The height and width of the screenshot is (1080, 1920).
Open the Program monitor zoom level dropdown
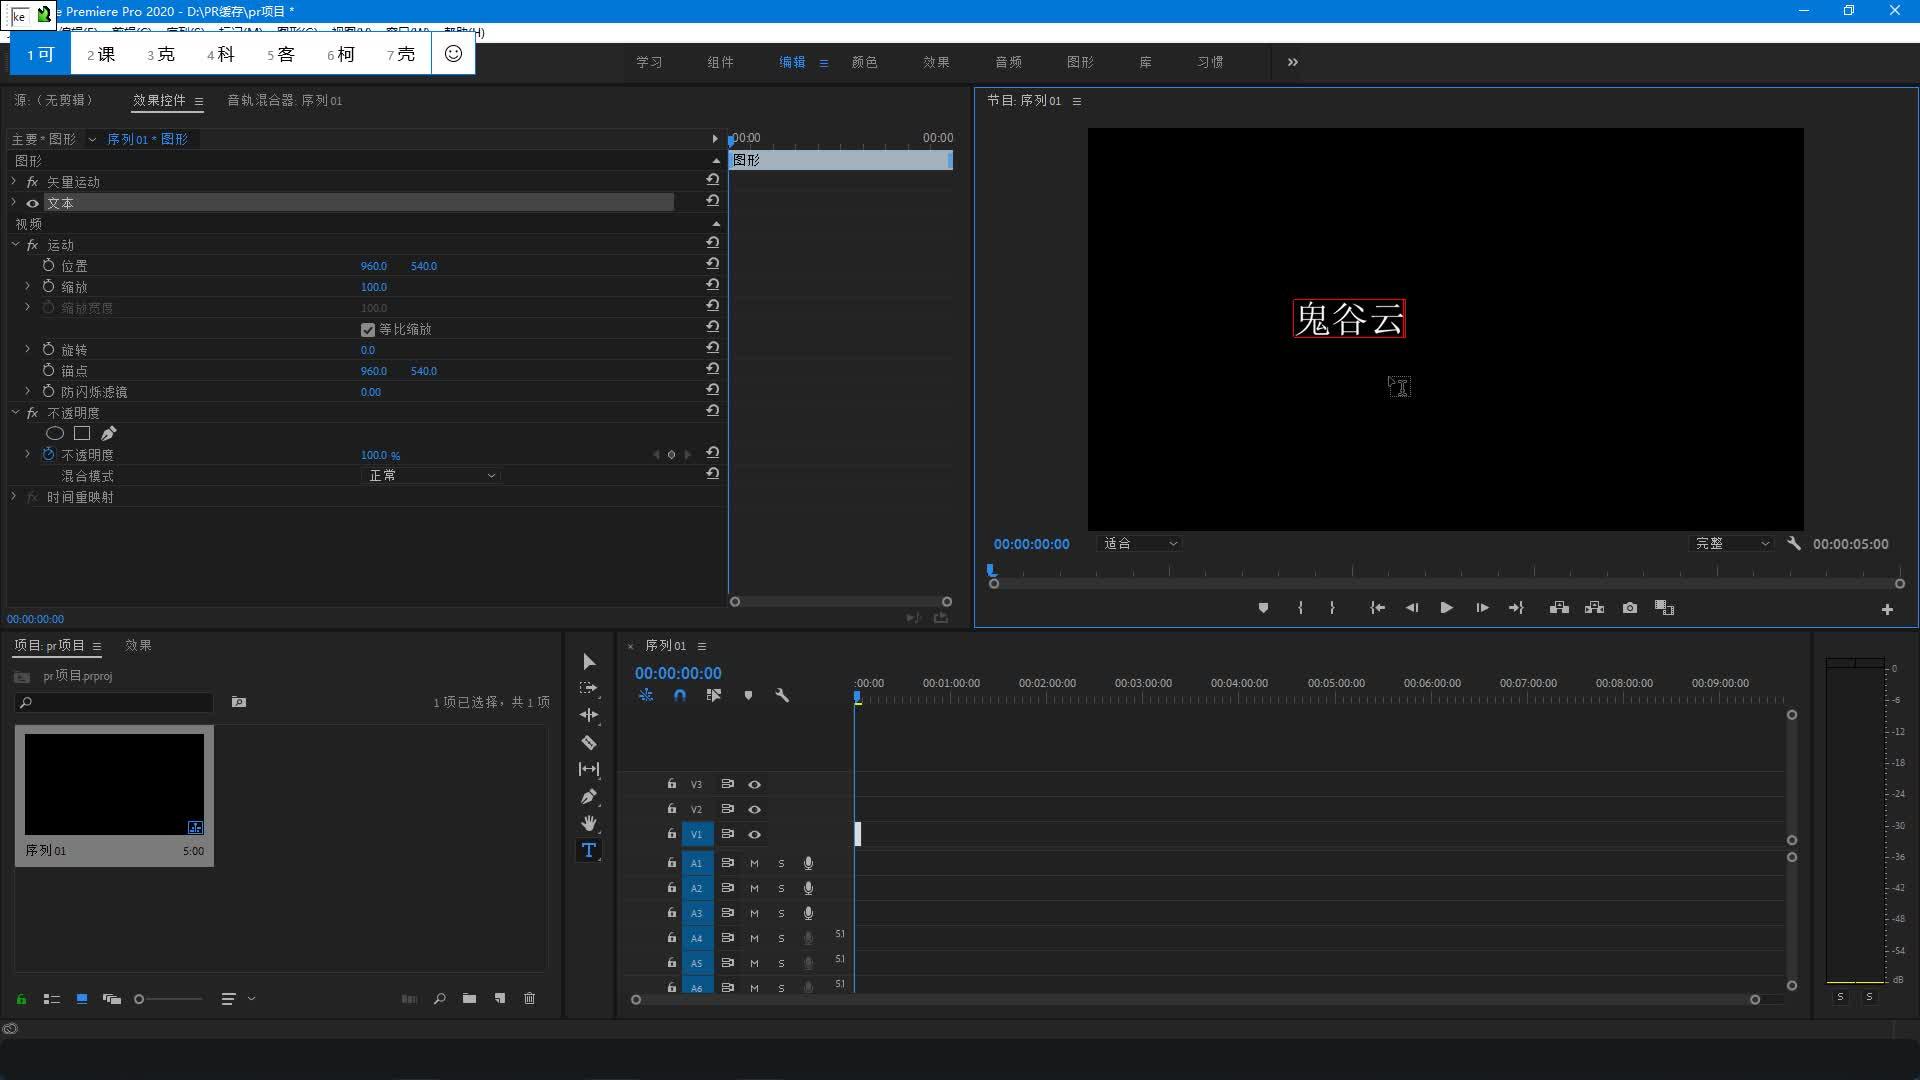coord(1140,544)
